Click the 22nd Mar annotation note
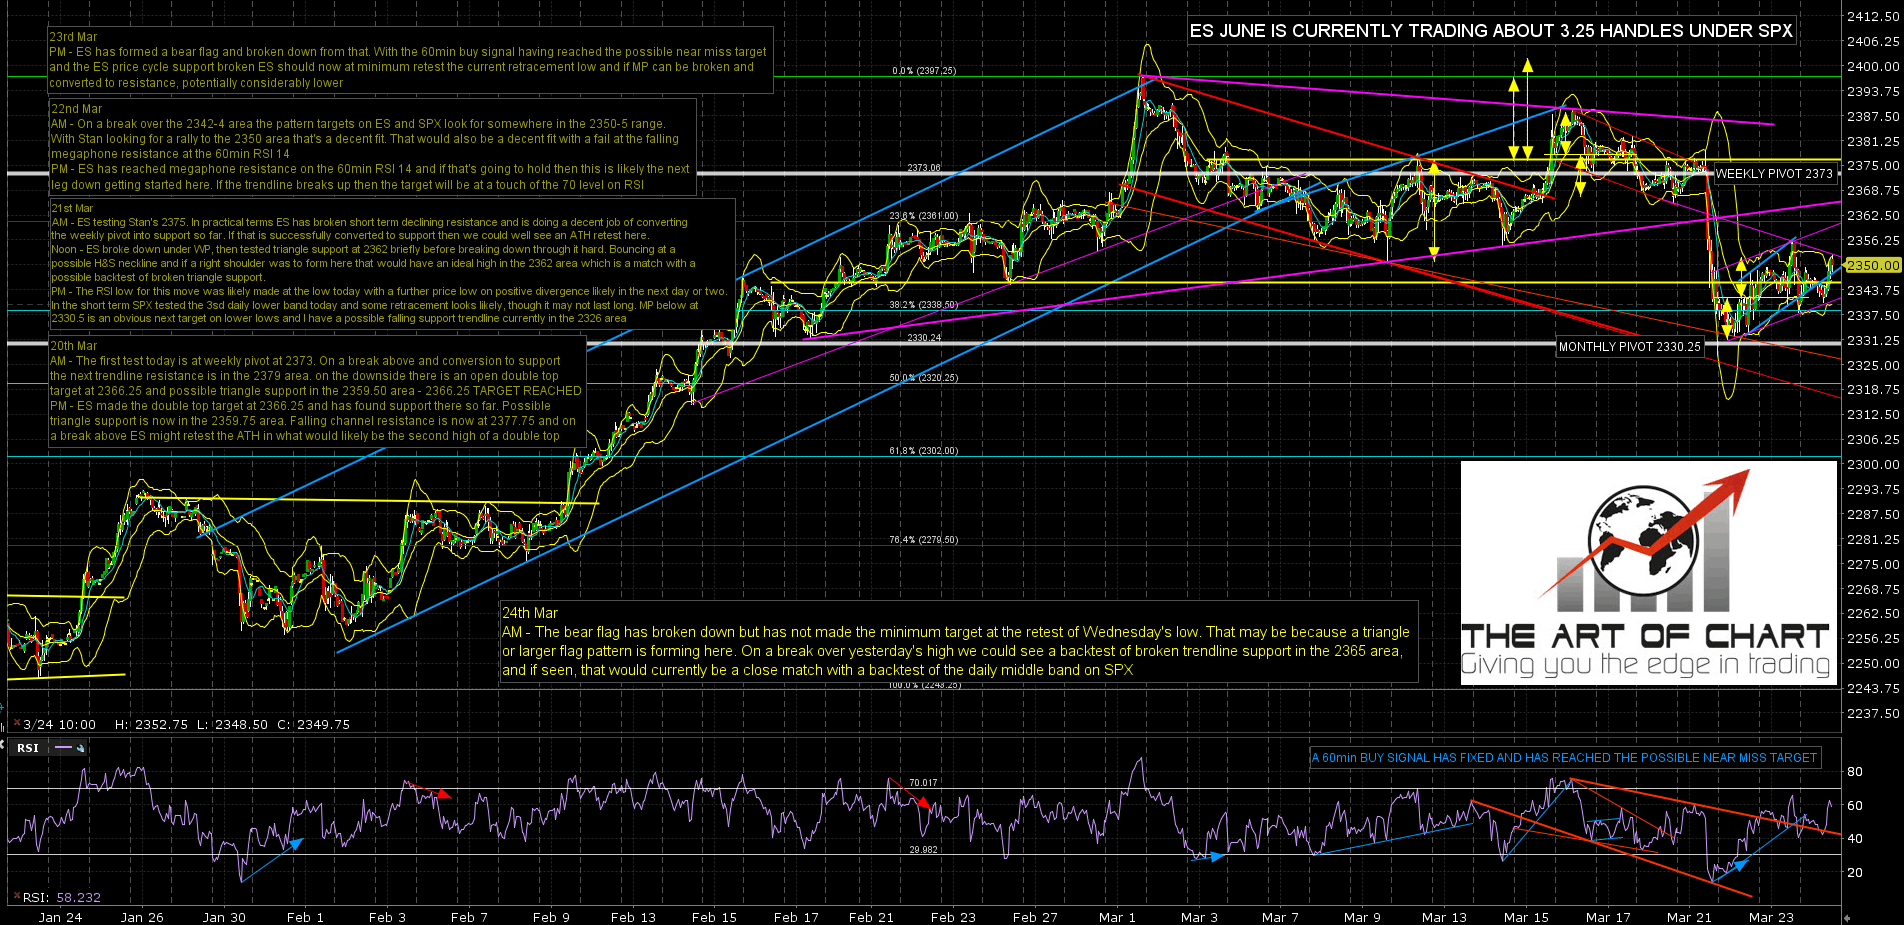 point(371,146)
